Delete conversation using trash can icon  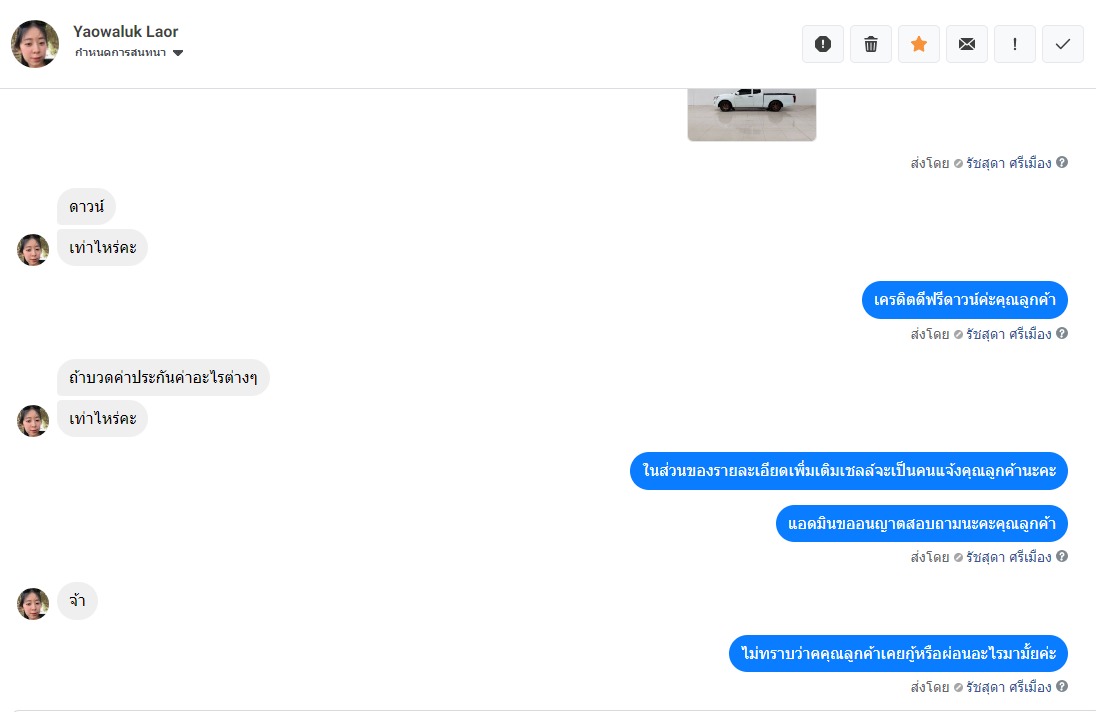point(871,44)
